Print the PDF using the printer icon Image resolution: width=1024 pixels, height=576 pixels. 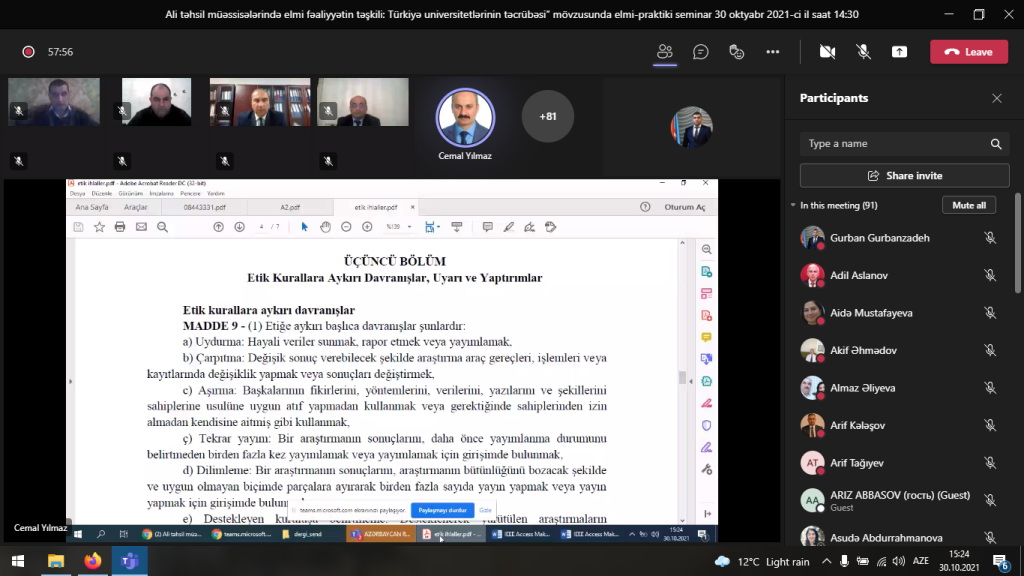pos(120,227)
